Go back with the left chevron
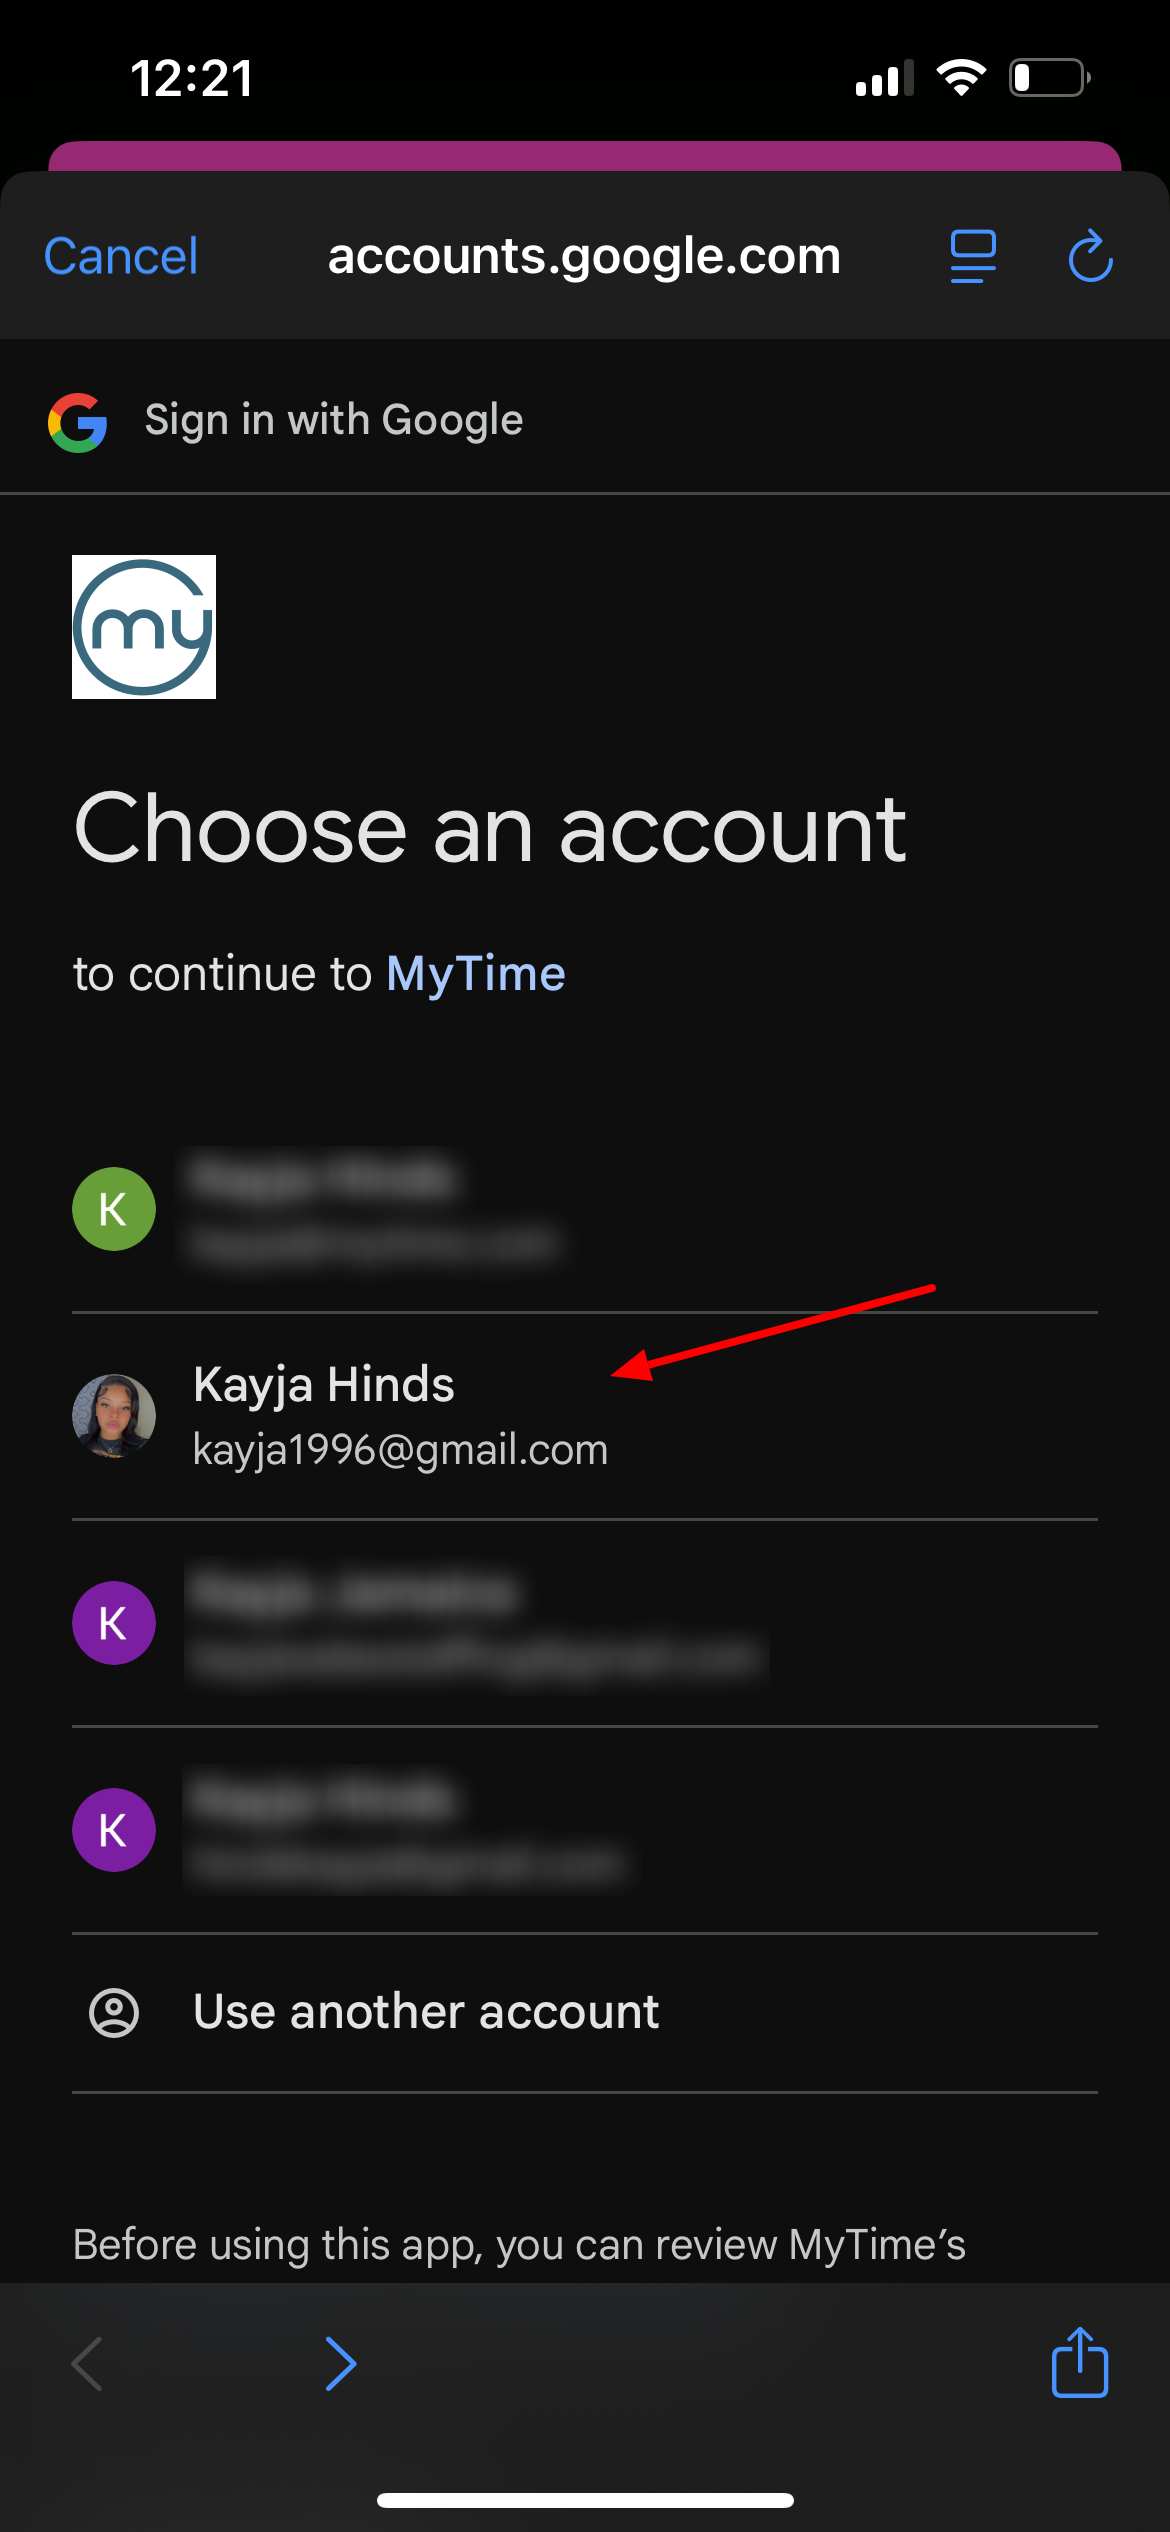Screen dimensions: 1170x2532 pos(87,2364)
